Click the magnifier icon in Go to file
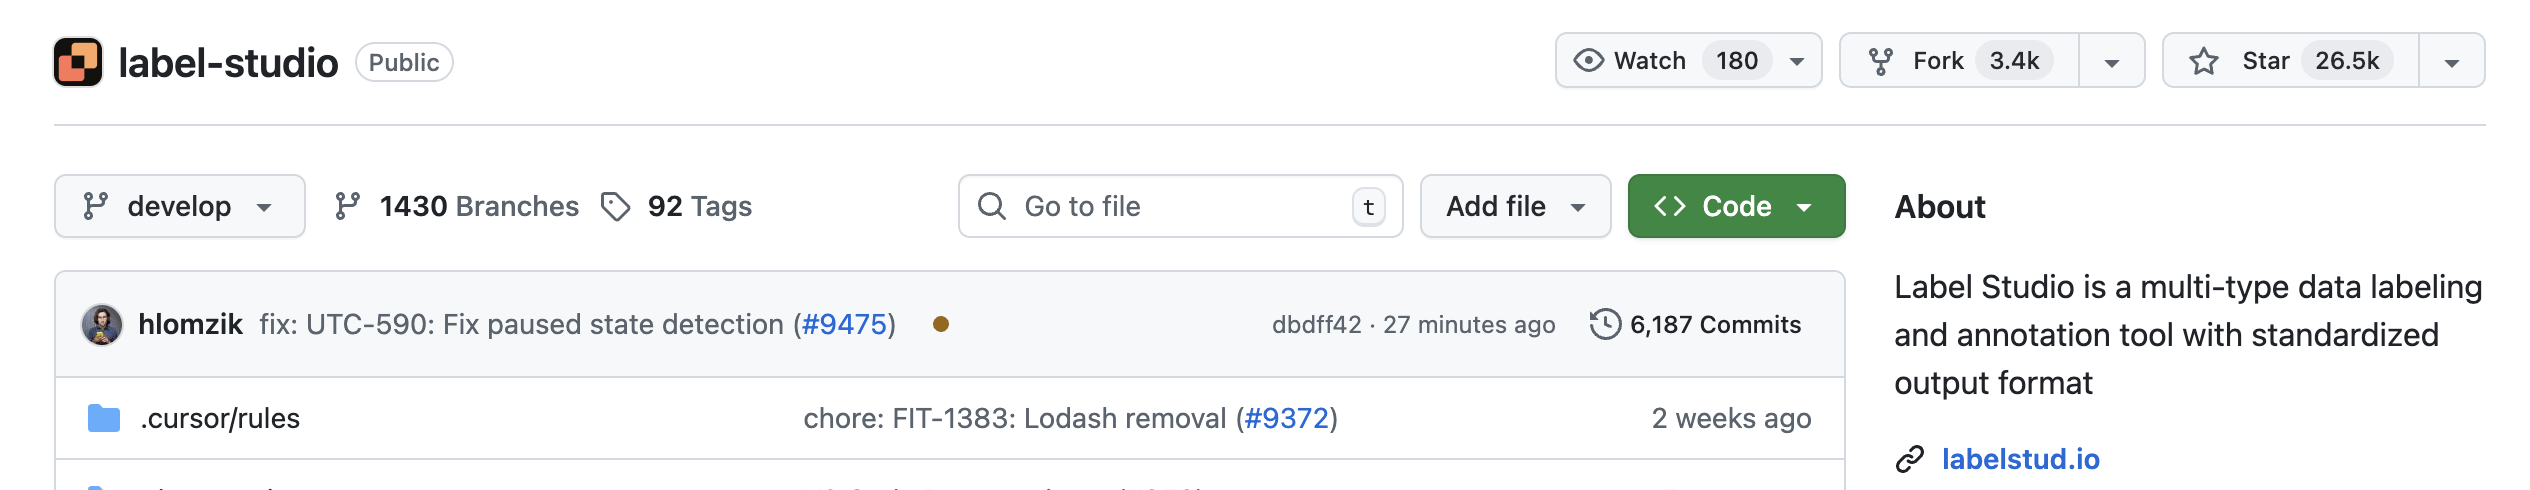This screenshot has height=490, width=2530. [x=991, y=207]
